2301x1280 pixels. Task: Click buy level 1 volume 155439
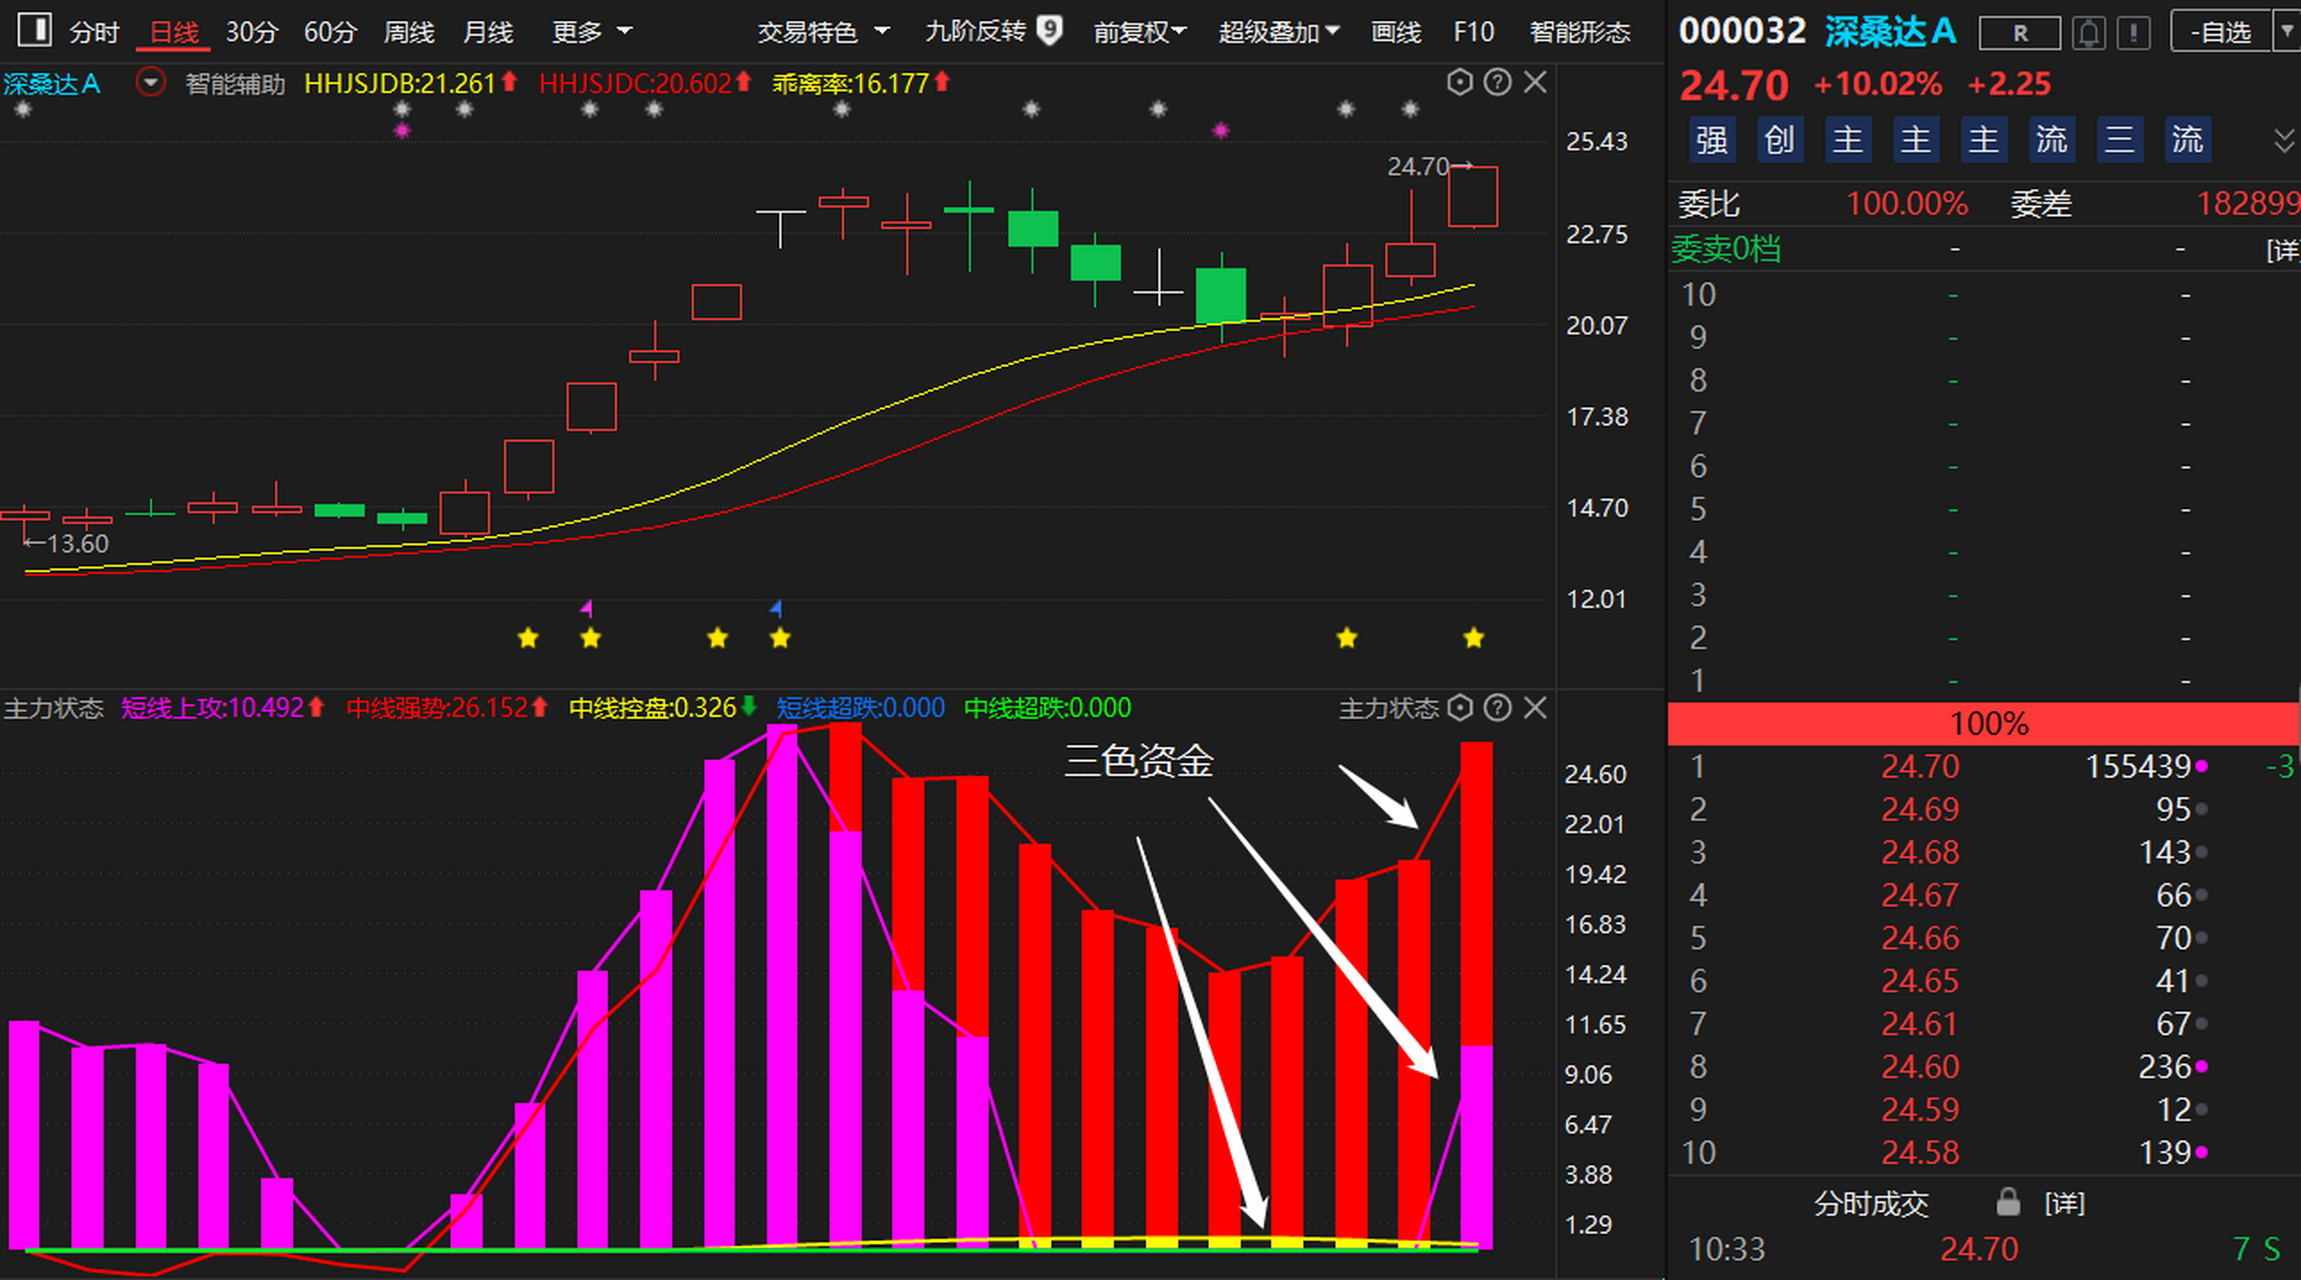[2138, 766]
